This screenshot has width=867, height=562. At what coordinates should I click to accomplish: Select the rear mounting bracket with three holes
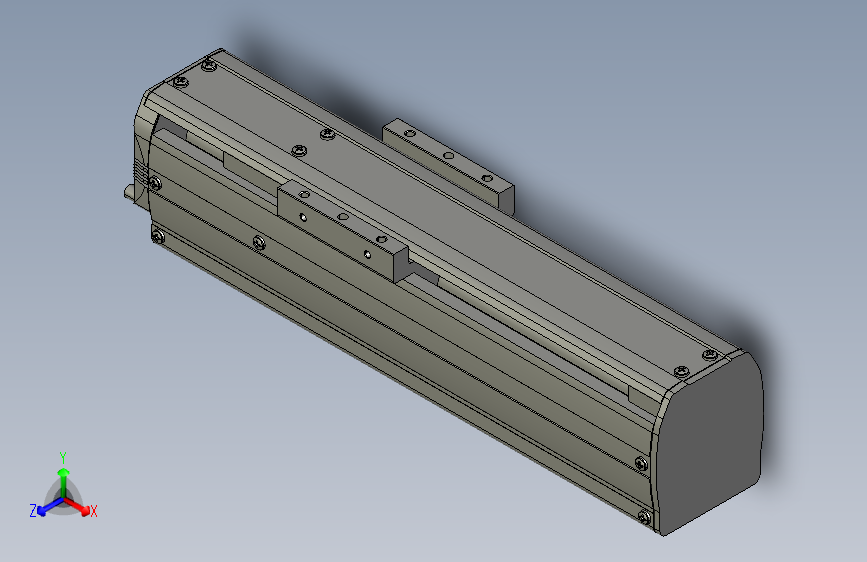(x=449, y=165)
